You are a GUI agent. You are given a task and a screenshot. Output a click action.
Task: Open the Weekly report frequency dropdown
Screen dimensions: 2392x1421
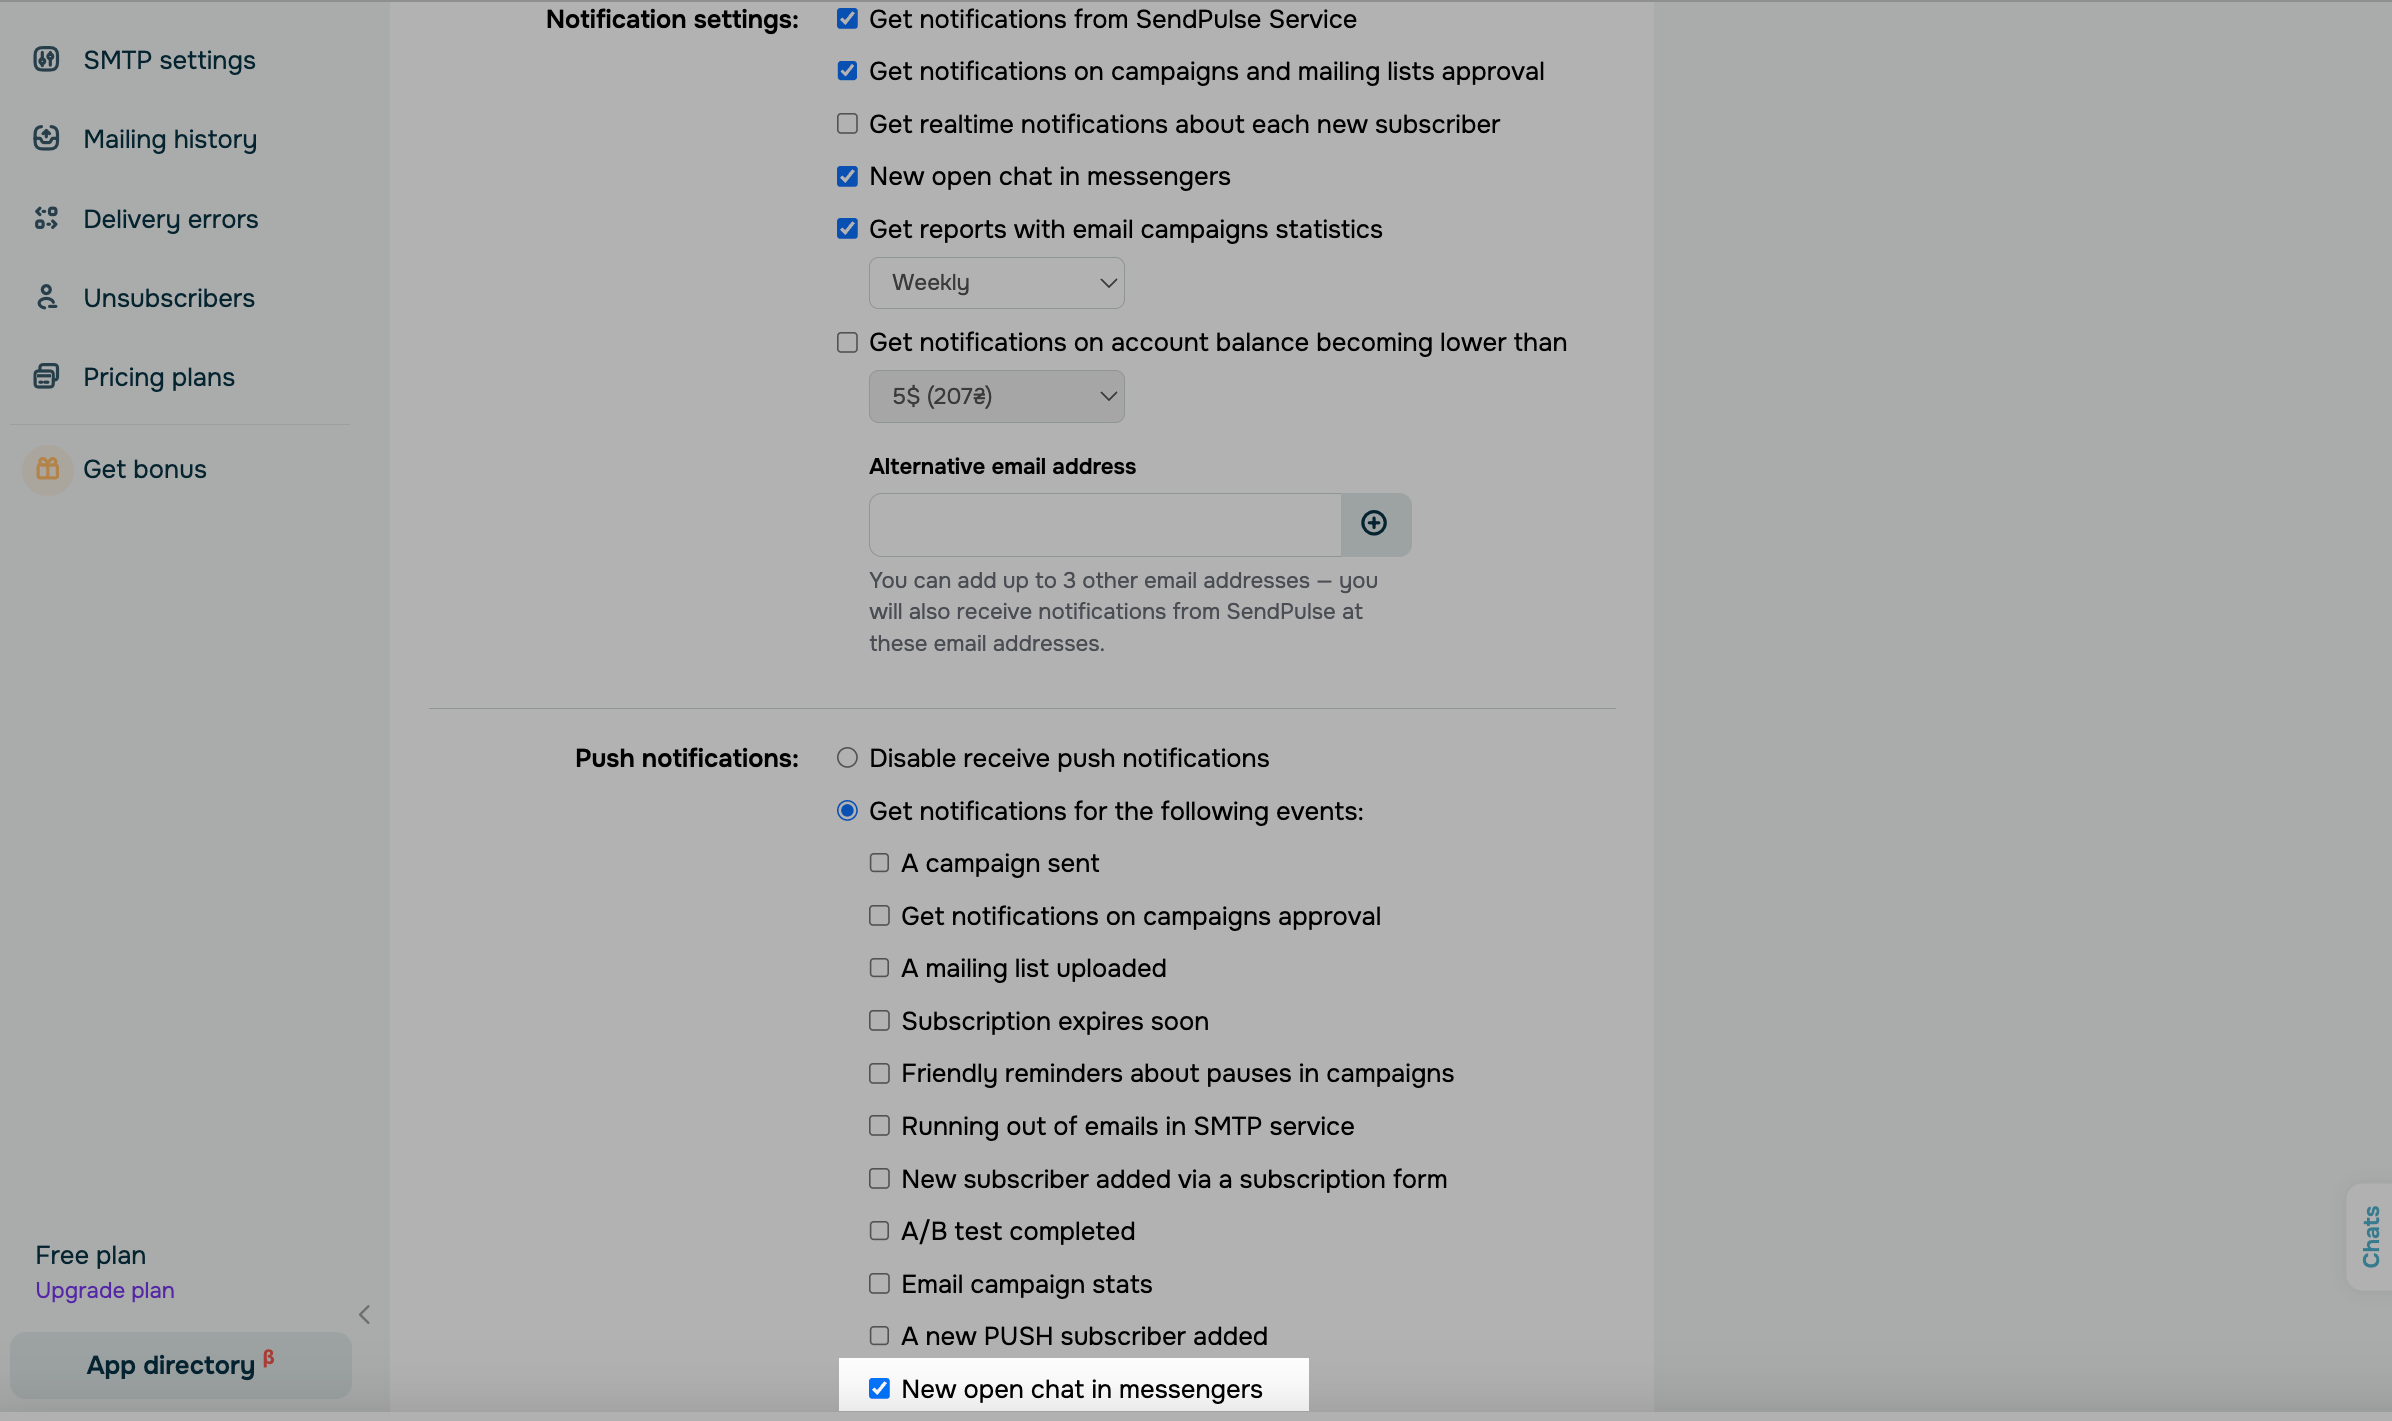[x=996, y=283]
